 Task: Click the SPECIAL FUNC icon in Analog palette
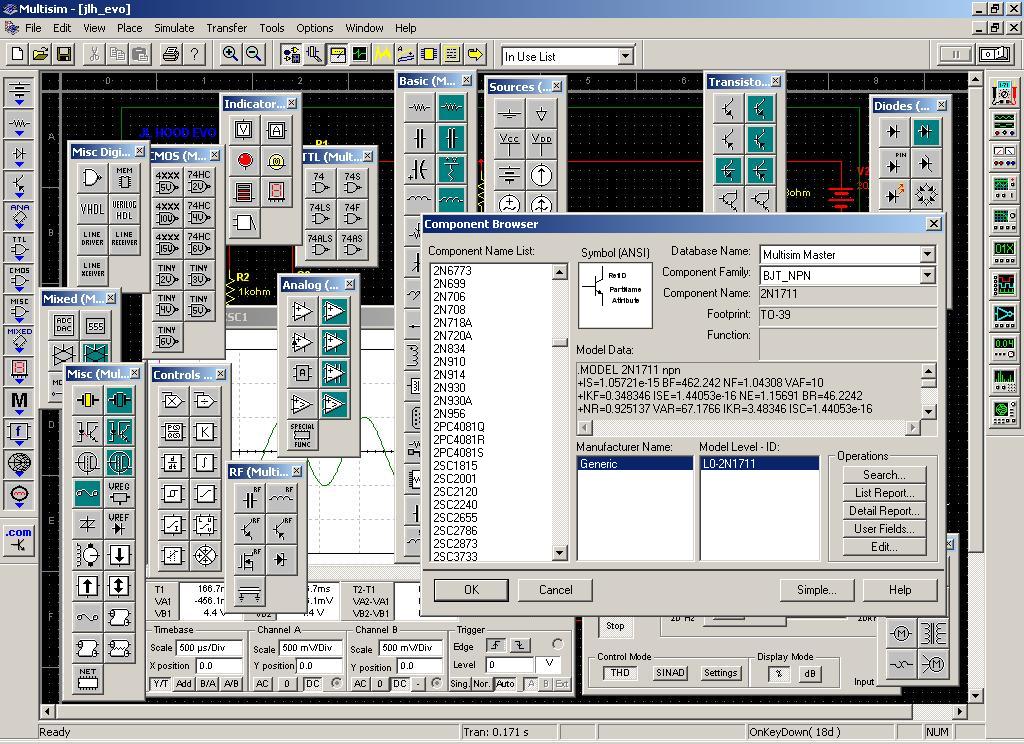pyautogui.click(x=302, y=435)
